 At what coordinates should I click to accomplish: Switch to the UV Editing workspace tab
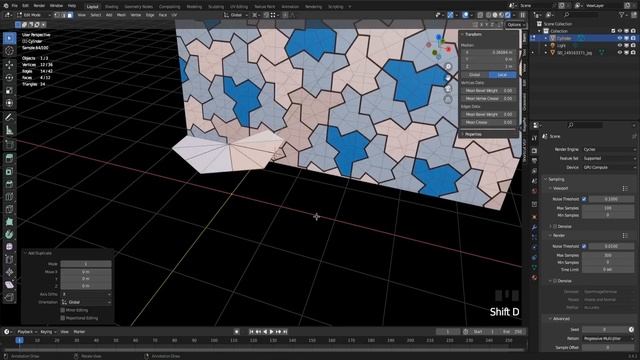239,7
